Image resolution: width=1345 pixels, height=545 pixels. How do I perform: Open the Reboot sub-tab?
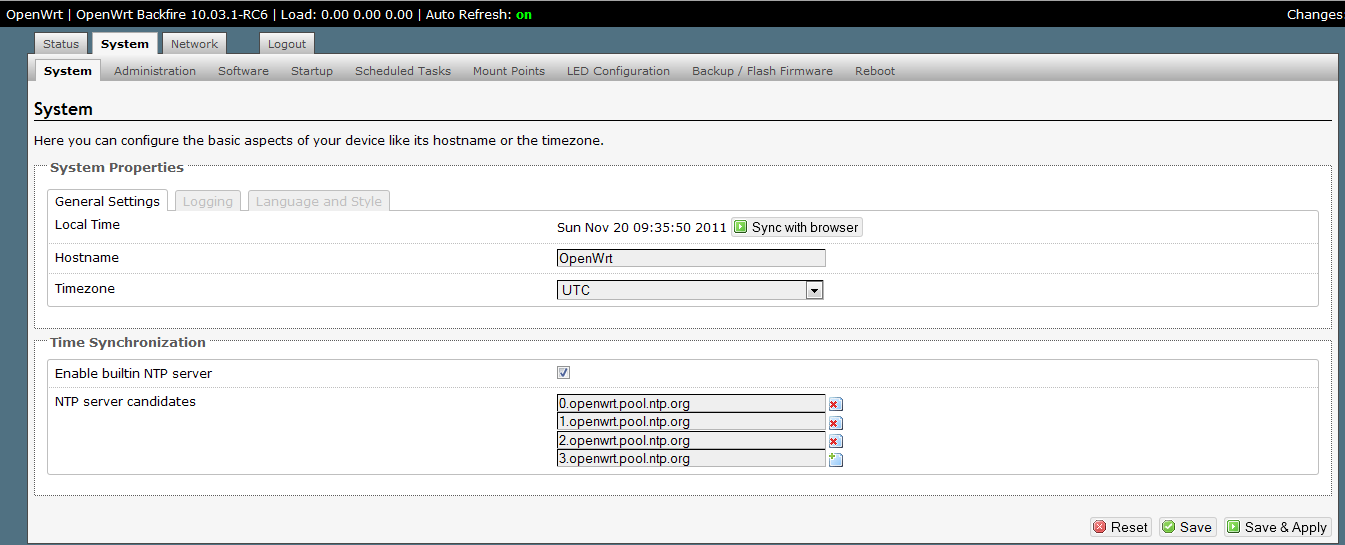(875, 71)
